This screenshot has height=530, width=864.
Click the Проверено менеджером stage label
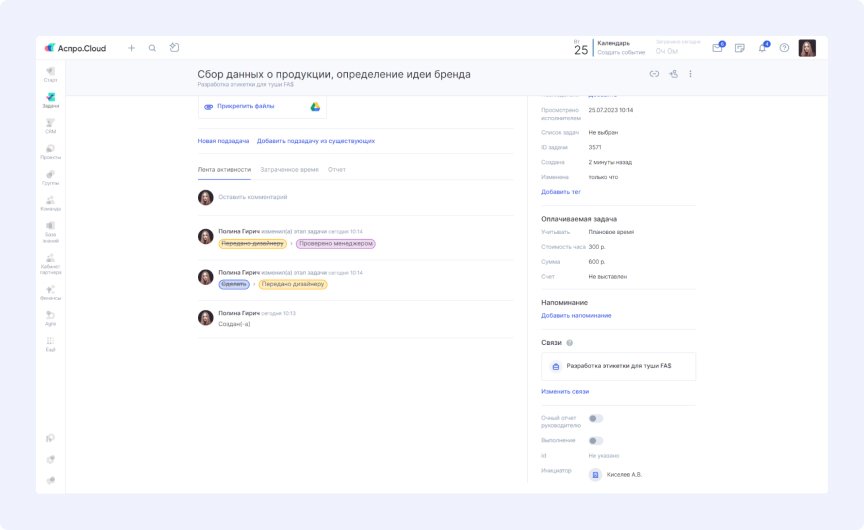336,244
